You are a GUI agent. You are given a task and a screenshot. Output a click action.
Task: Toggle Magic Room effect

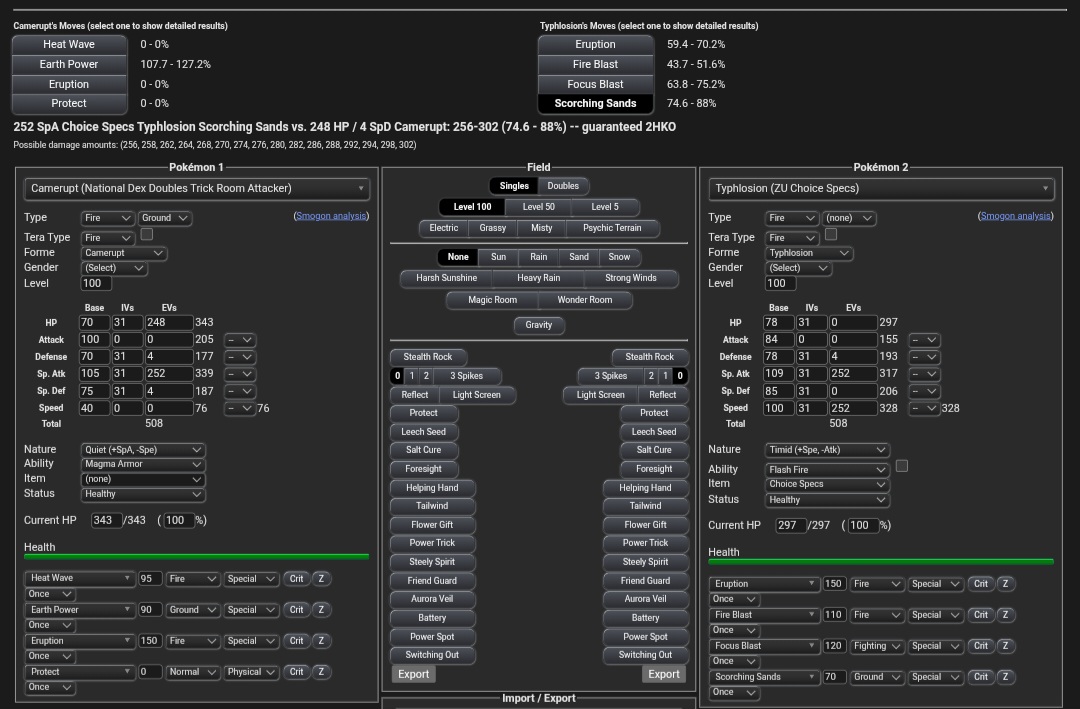pos(492,300)
